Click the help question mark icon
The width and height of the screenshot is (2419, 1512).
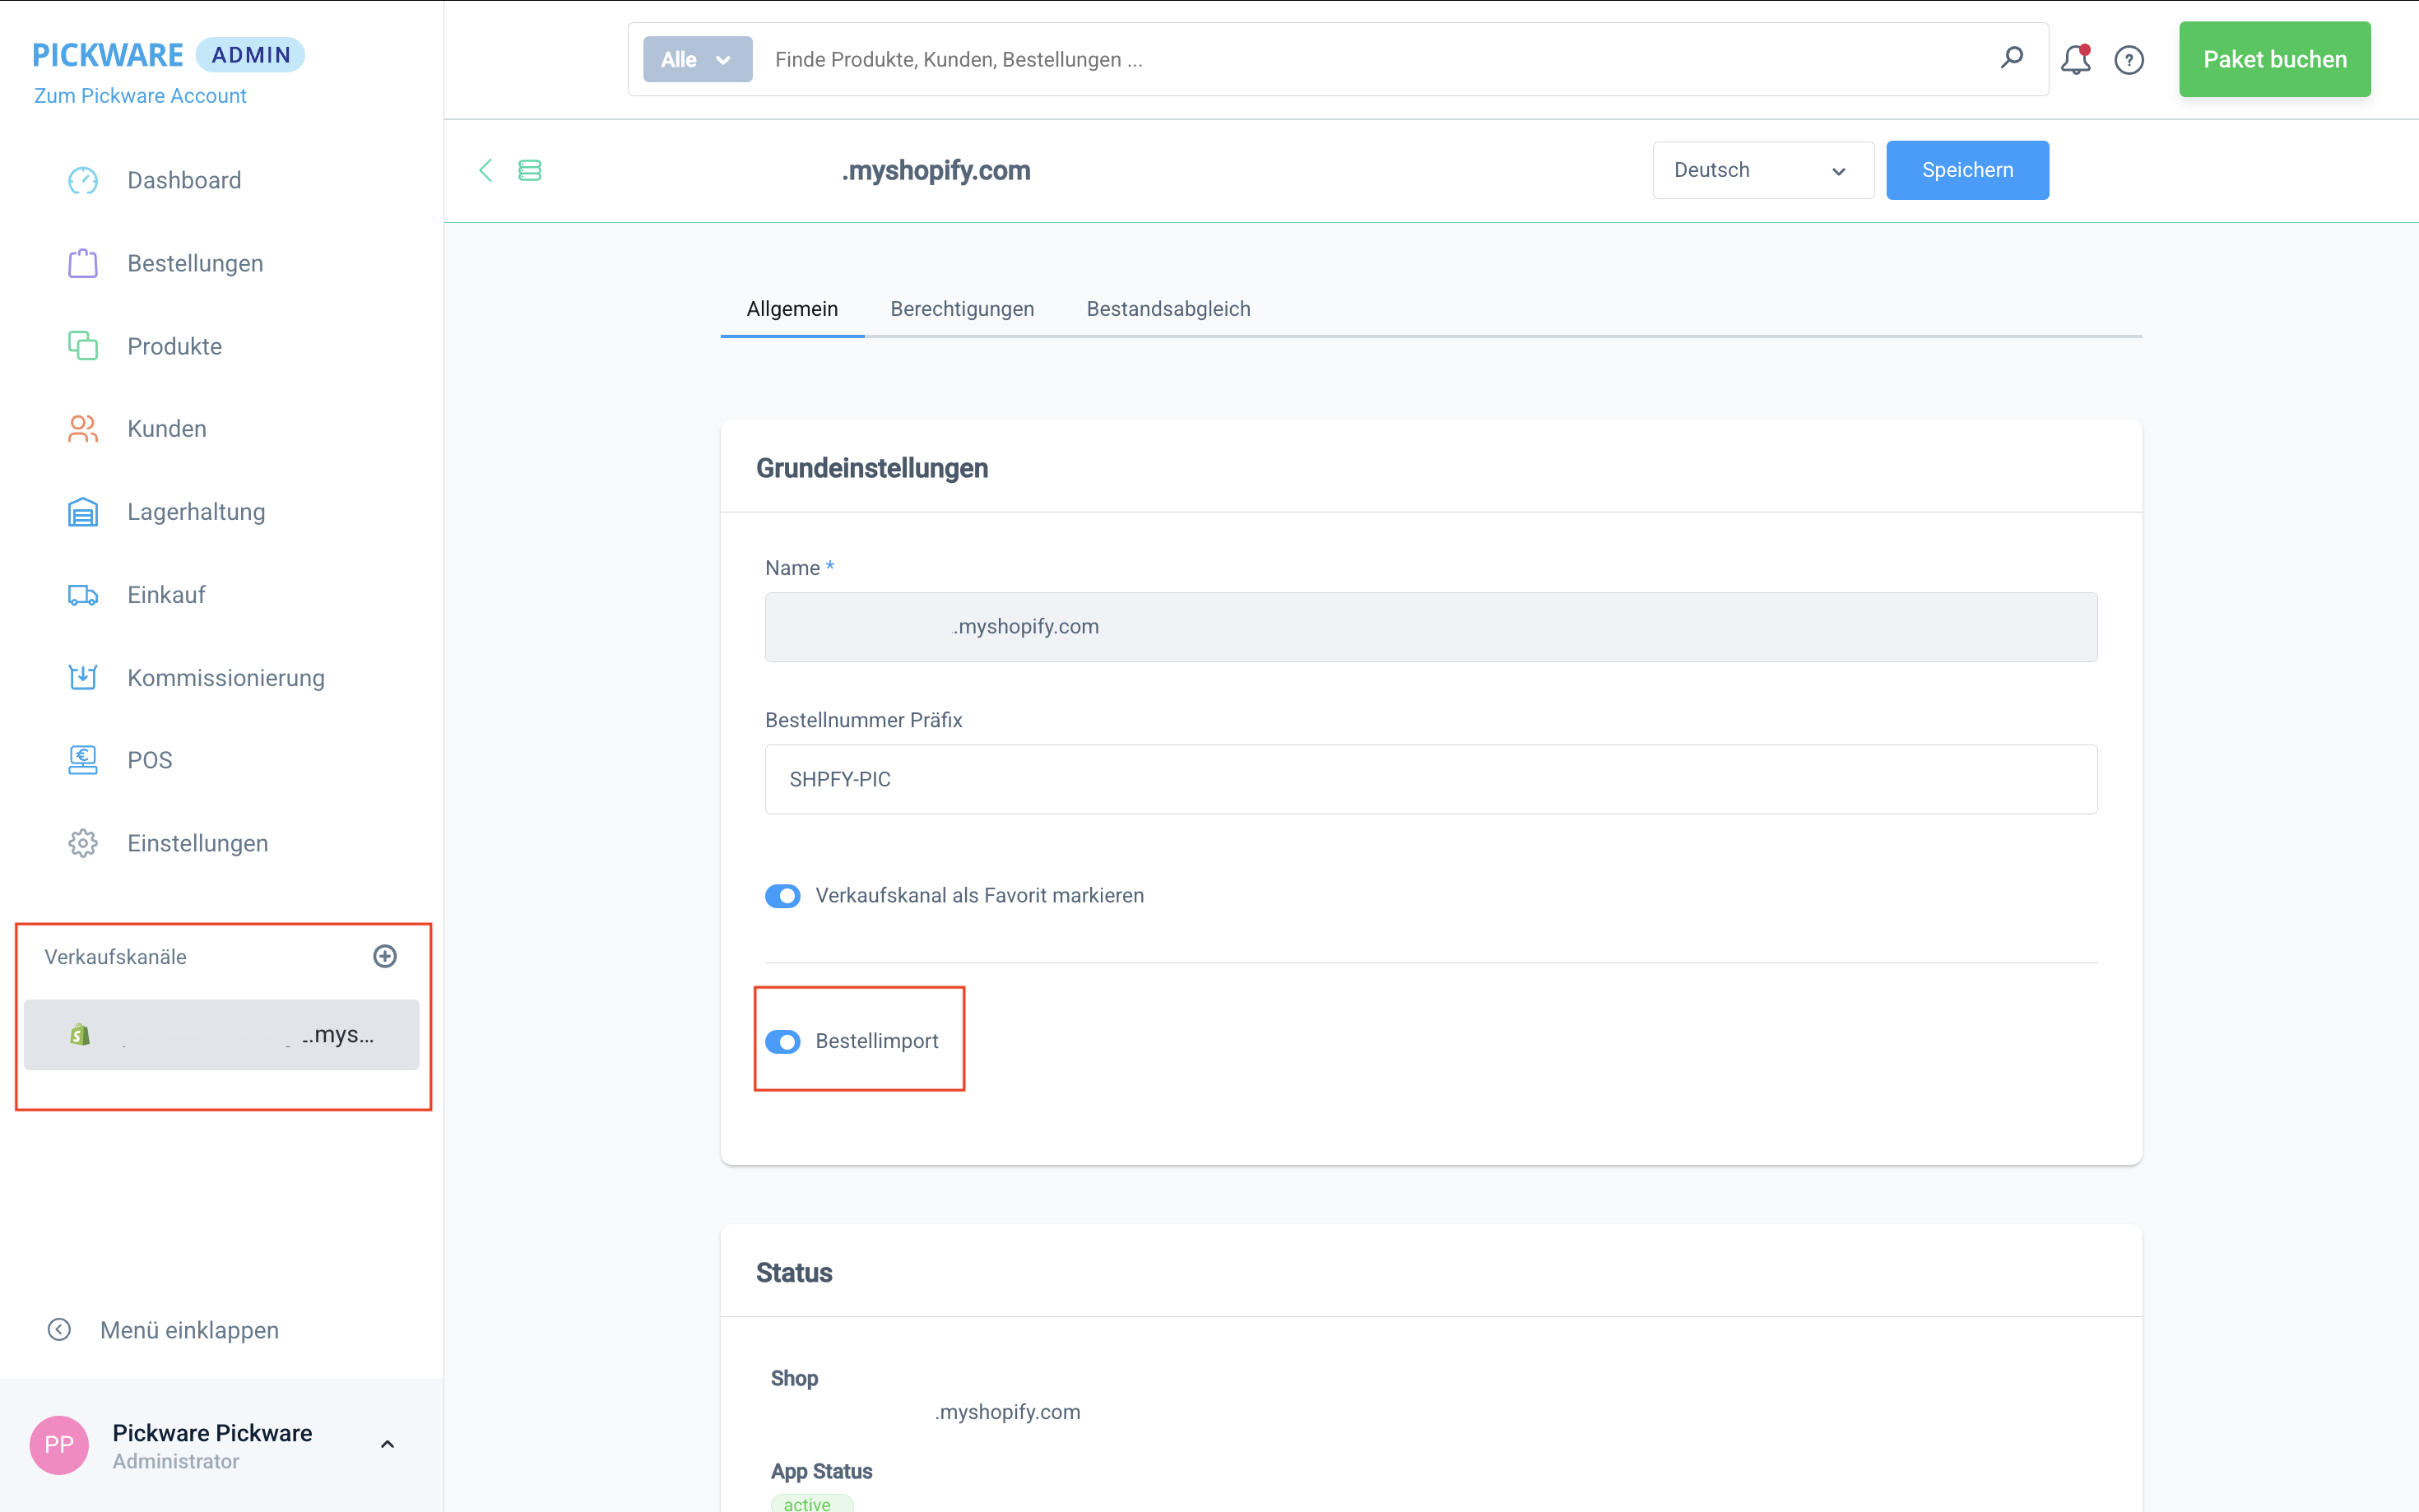tap(2129, 60)
